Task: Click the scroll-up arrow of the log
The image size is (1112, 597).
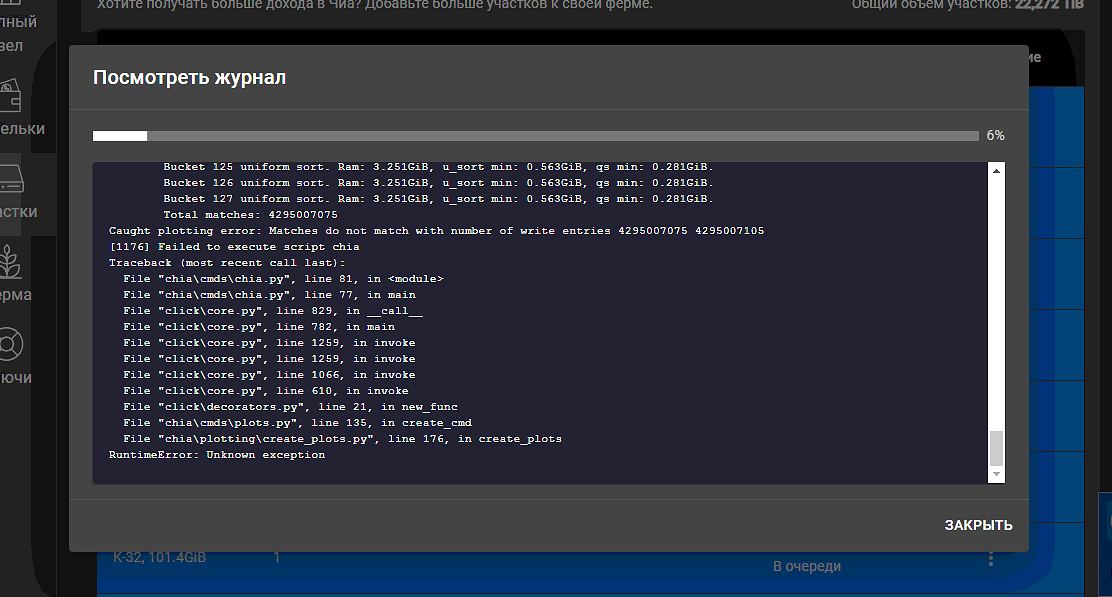Action: (996, 171)
